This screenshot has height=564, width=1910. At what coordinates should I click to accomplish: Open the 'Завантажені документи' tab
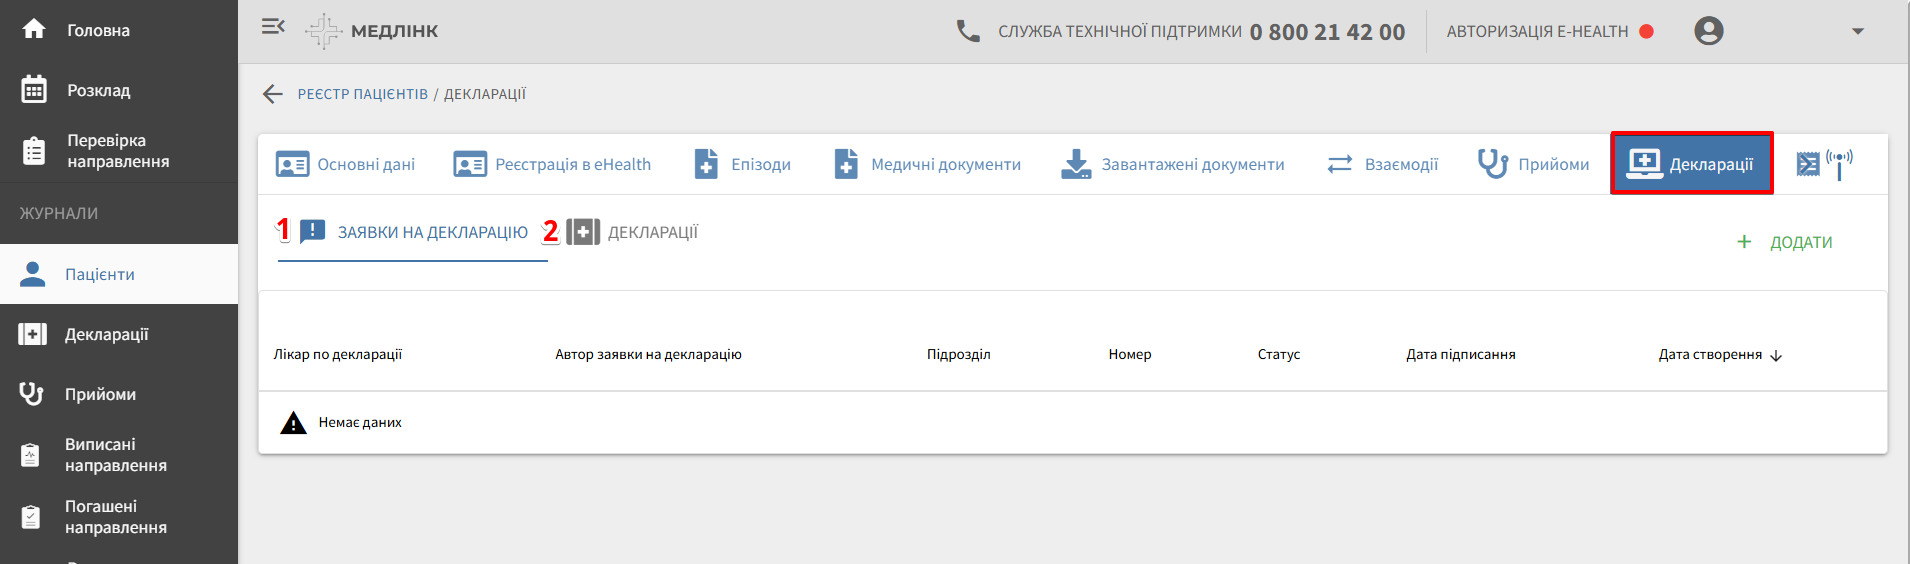1173,164
